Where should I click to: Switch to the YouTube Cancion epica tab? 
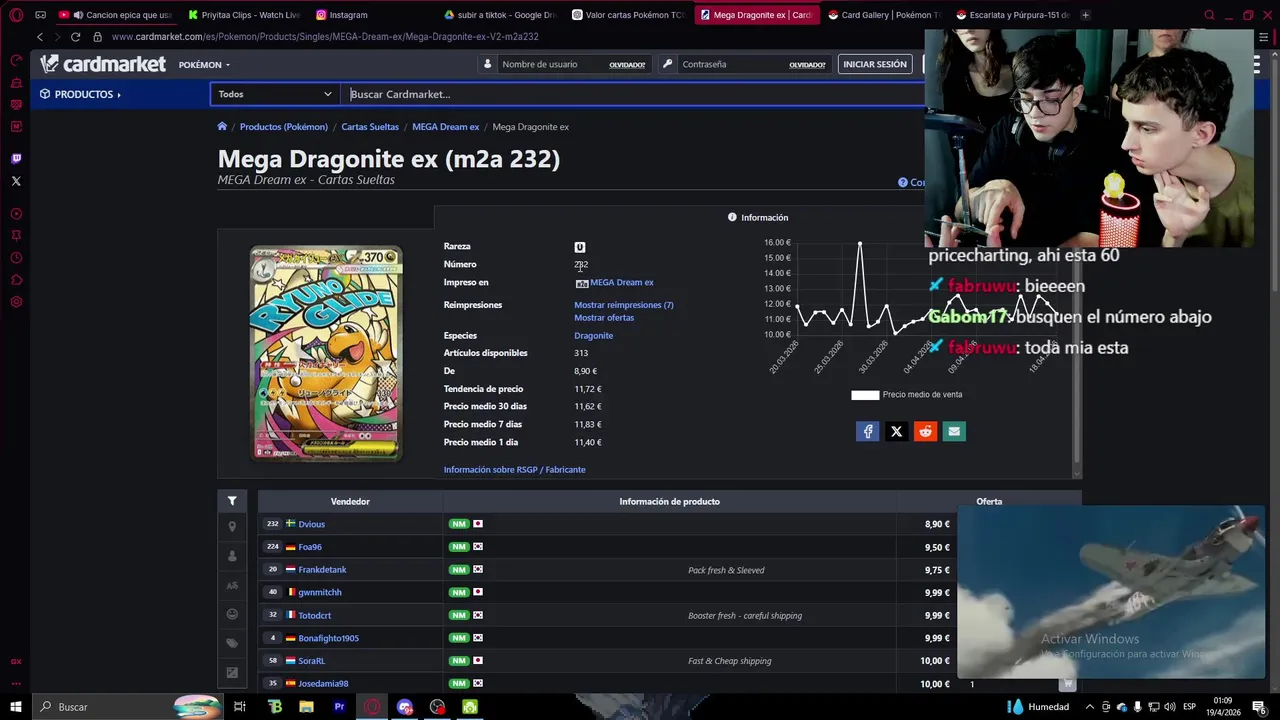click(115, 15)
